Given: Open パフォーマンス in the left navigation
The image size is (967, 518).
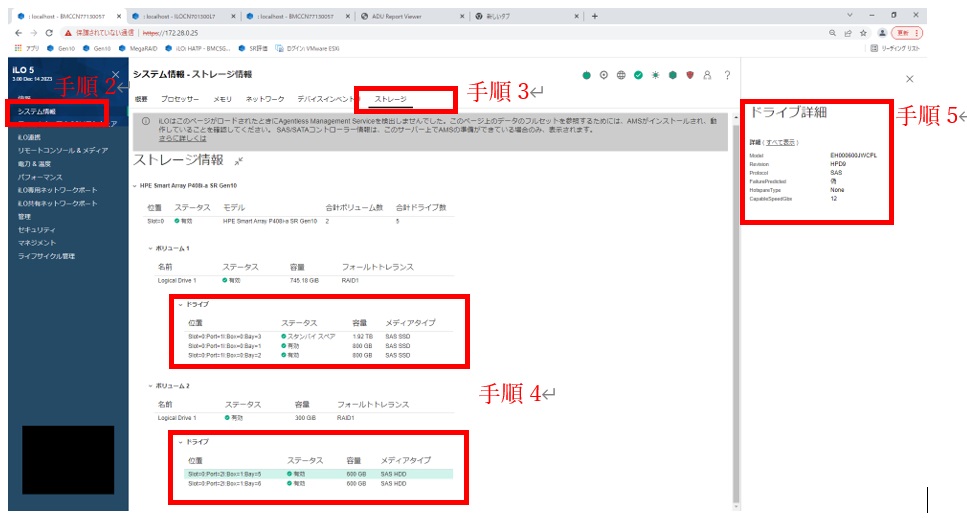Looking at the screenshot, I should pos(40,177).
